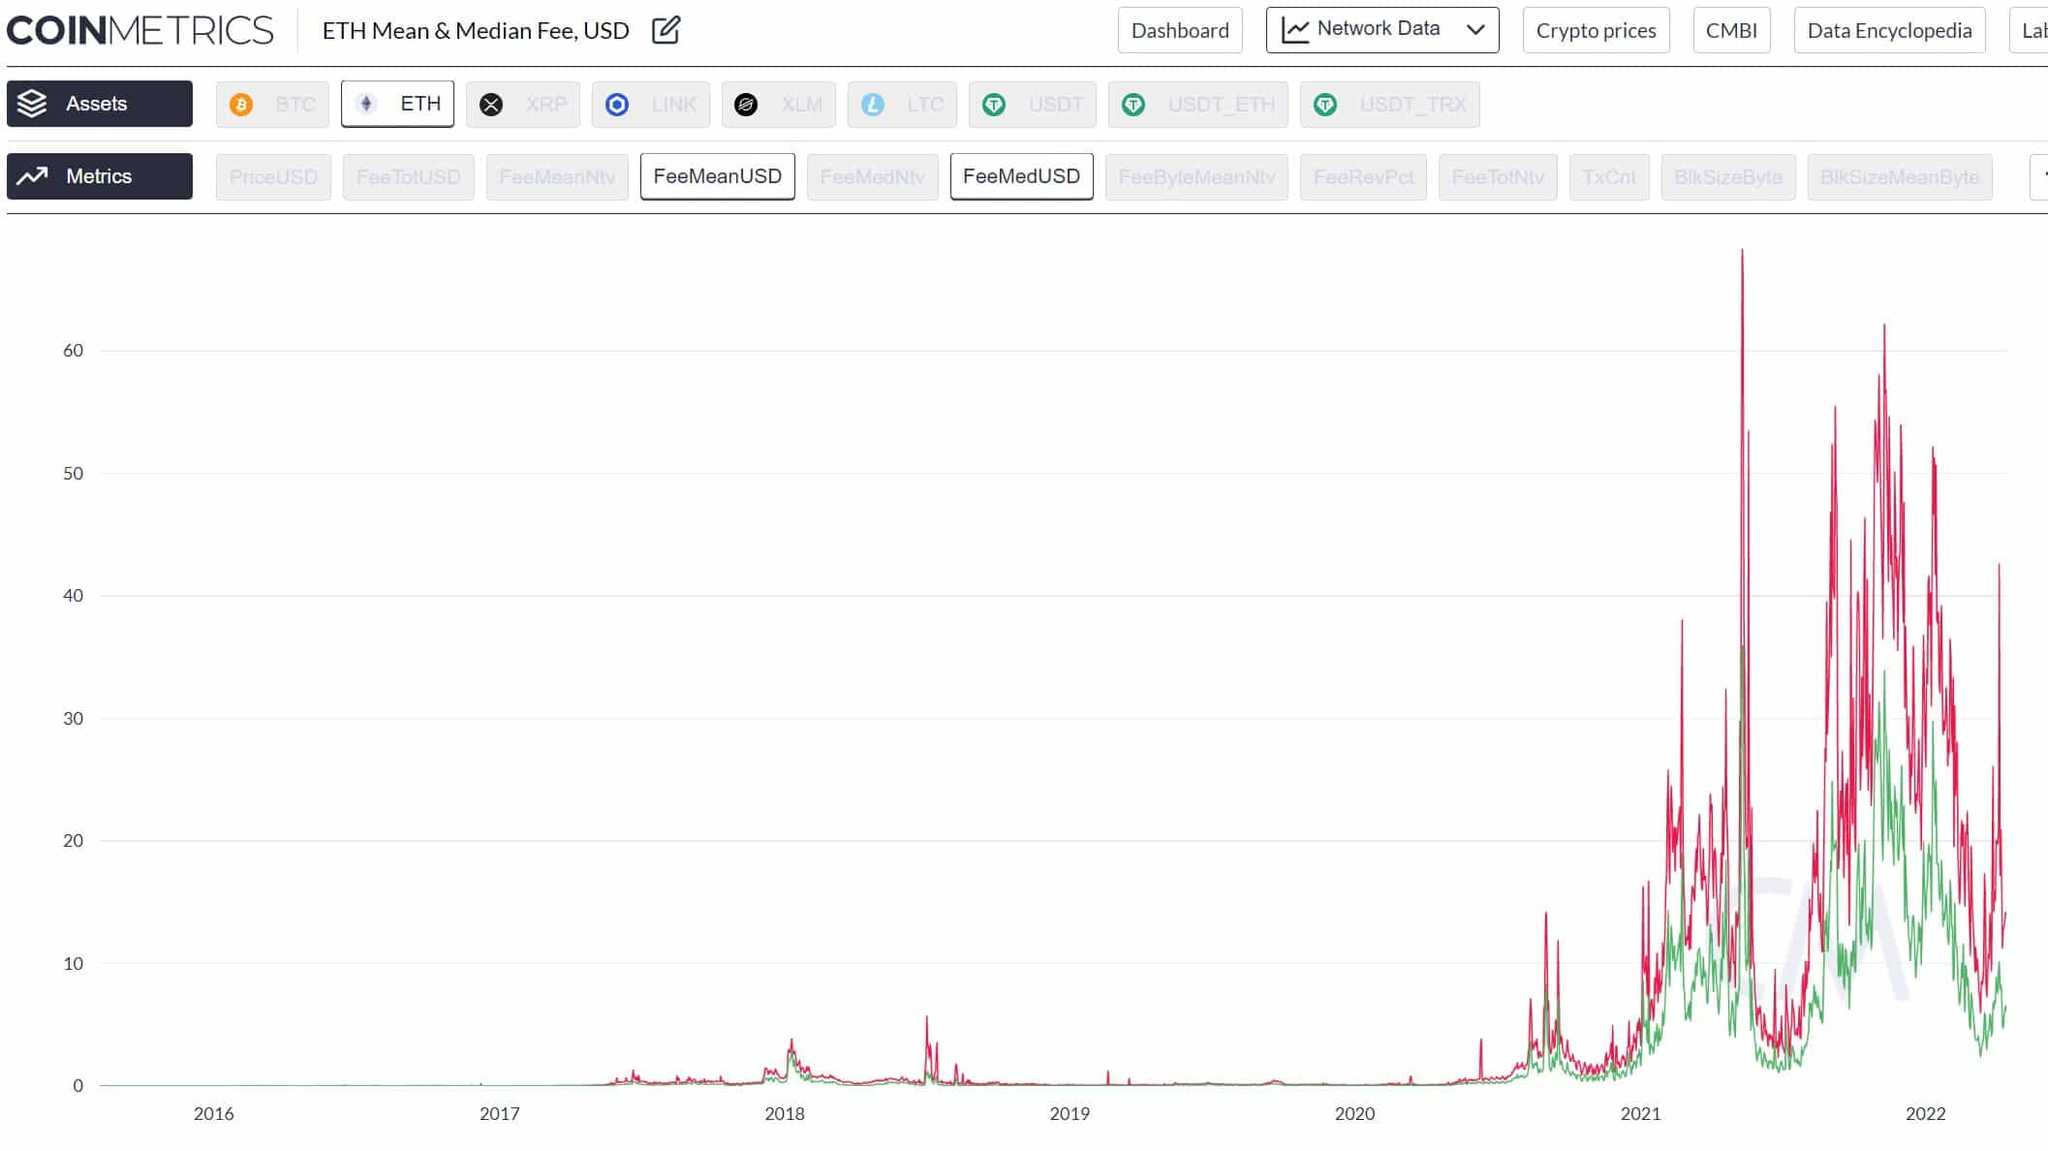2048x1151 pixels.
Task: Enable the PriceUSD metric
Action: coord(273,176)
